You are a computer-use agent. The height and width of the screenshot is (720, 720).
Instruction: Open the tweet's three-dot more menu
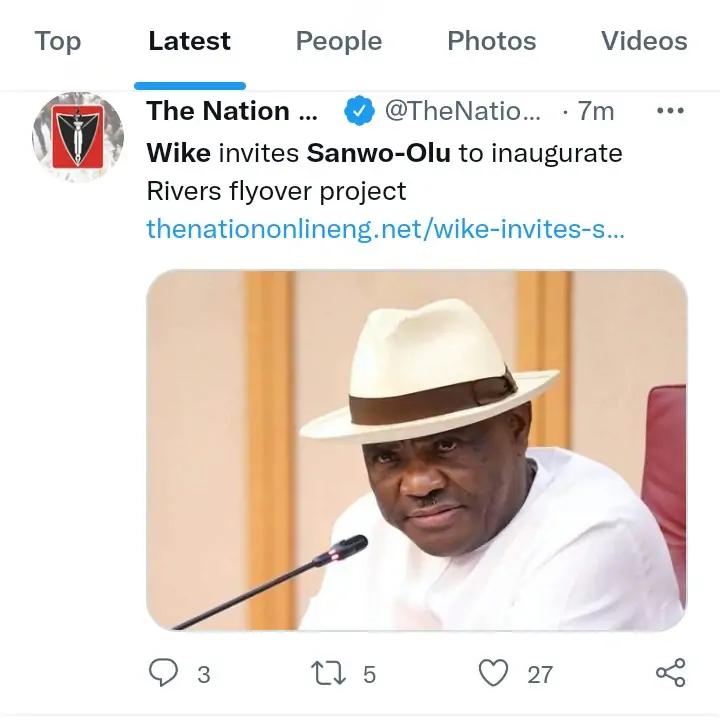click(x=669, y=111)
